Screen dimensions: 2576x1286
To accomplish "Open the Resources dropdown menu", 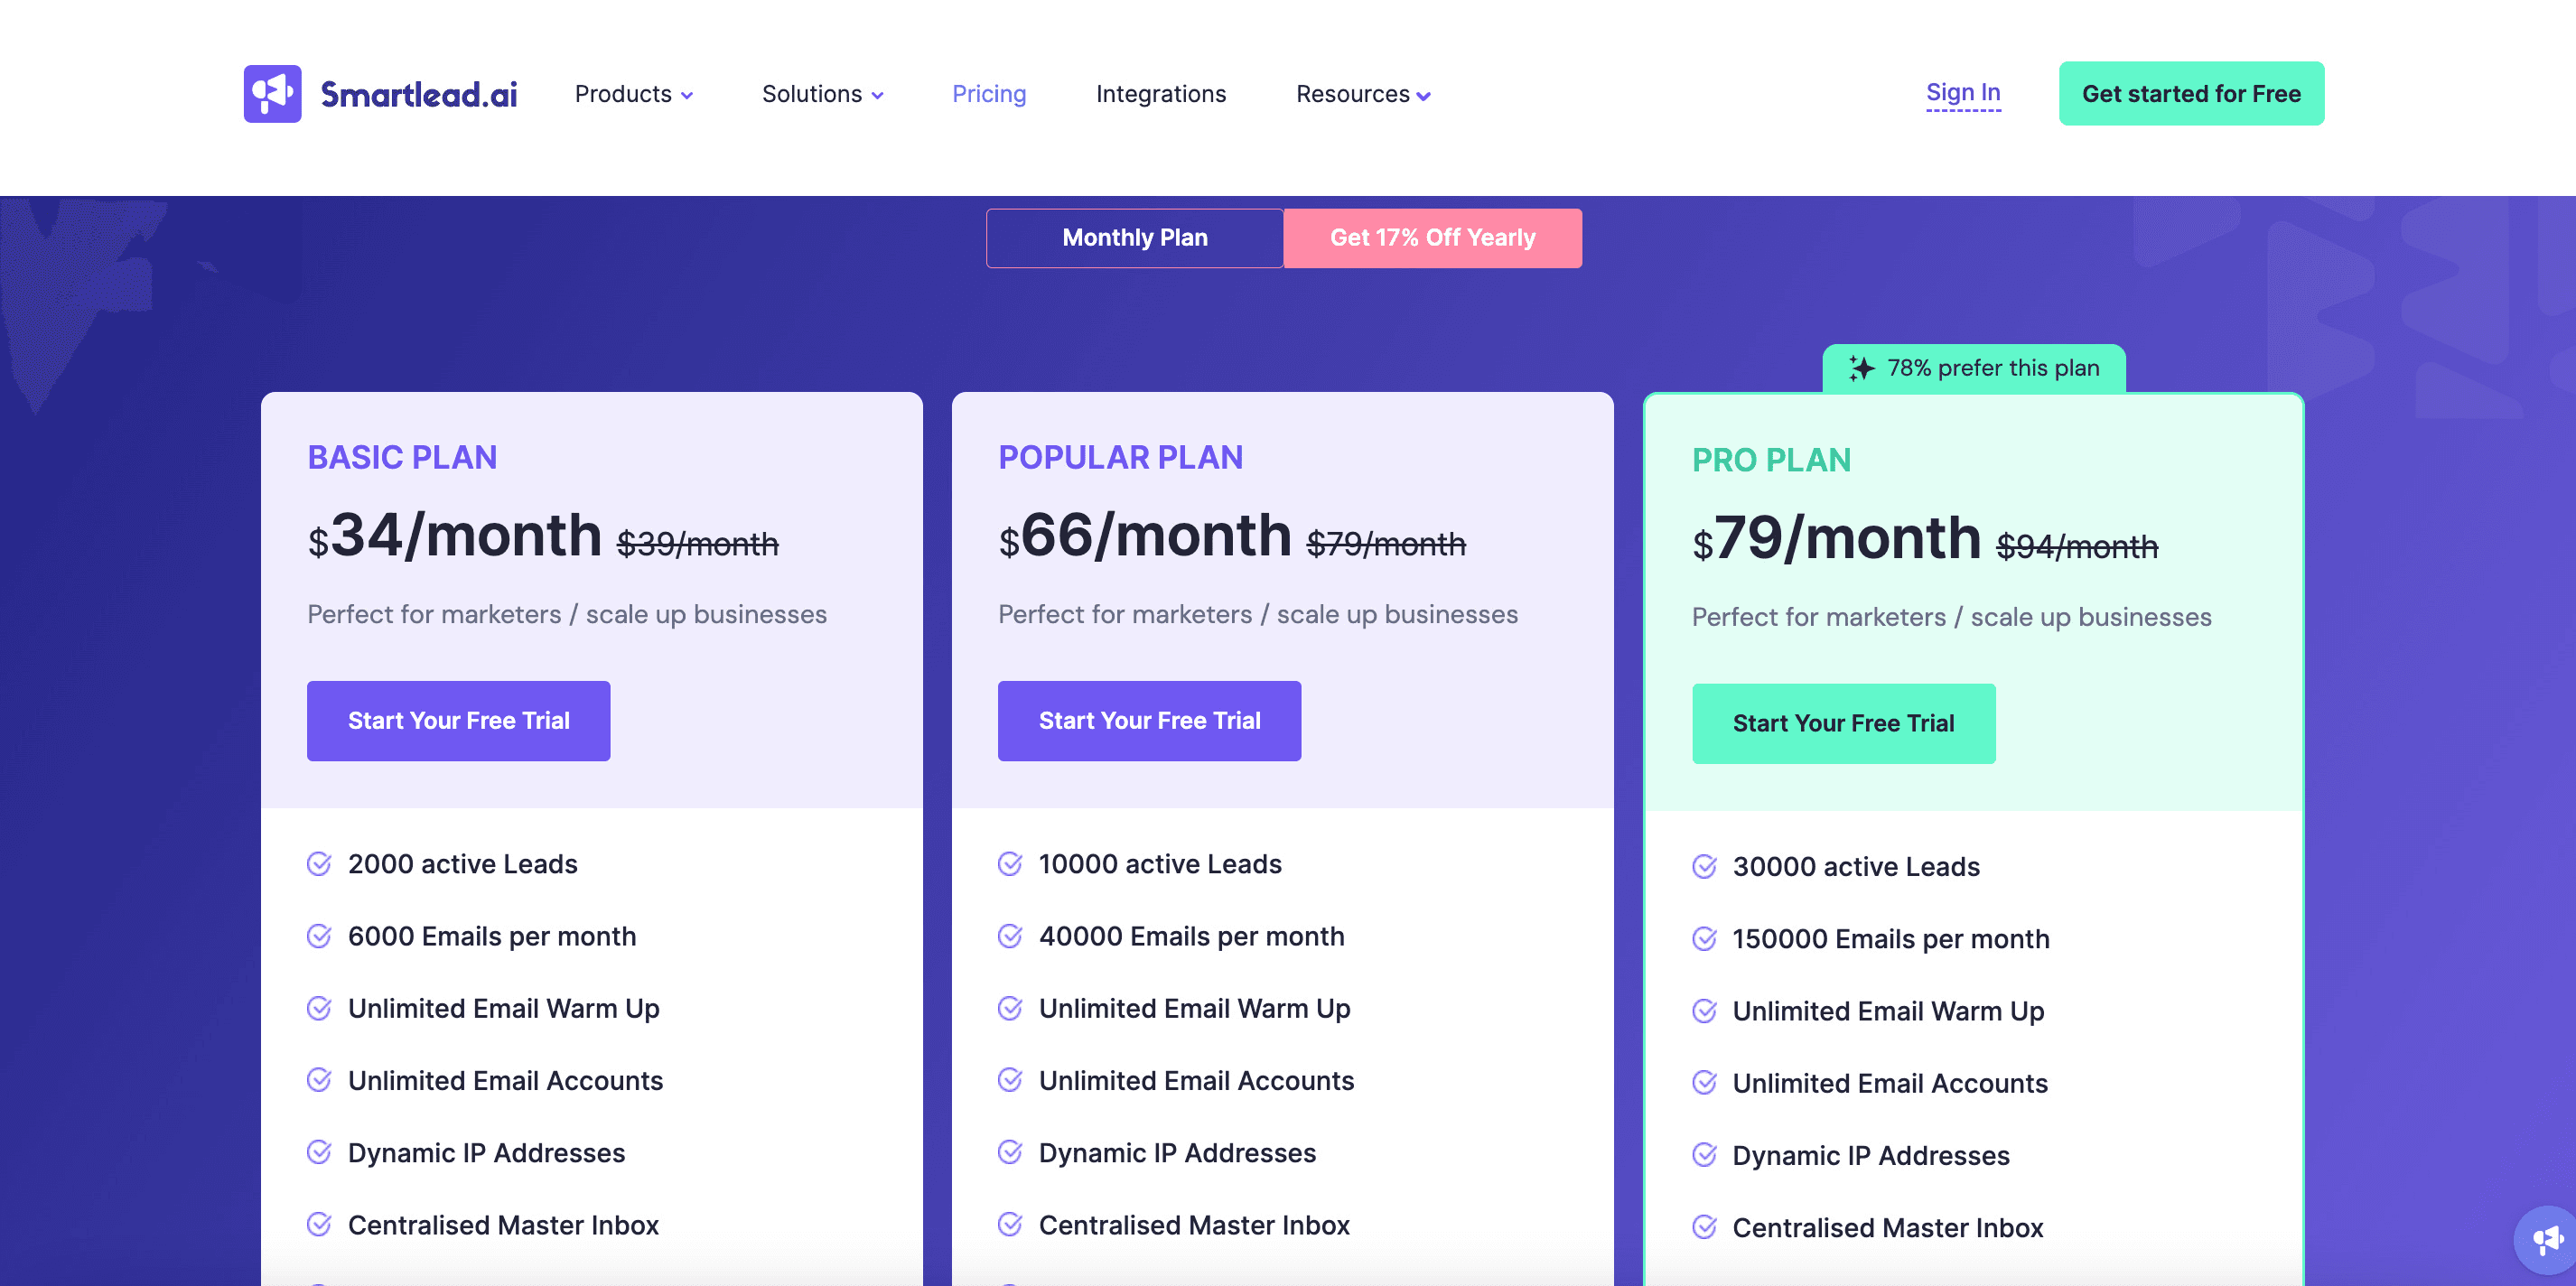I will [1362, 94].
